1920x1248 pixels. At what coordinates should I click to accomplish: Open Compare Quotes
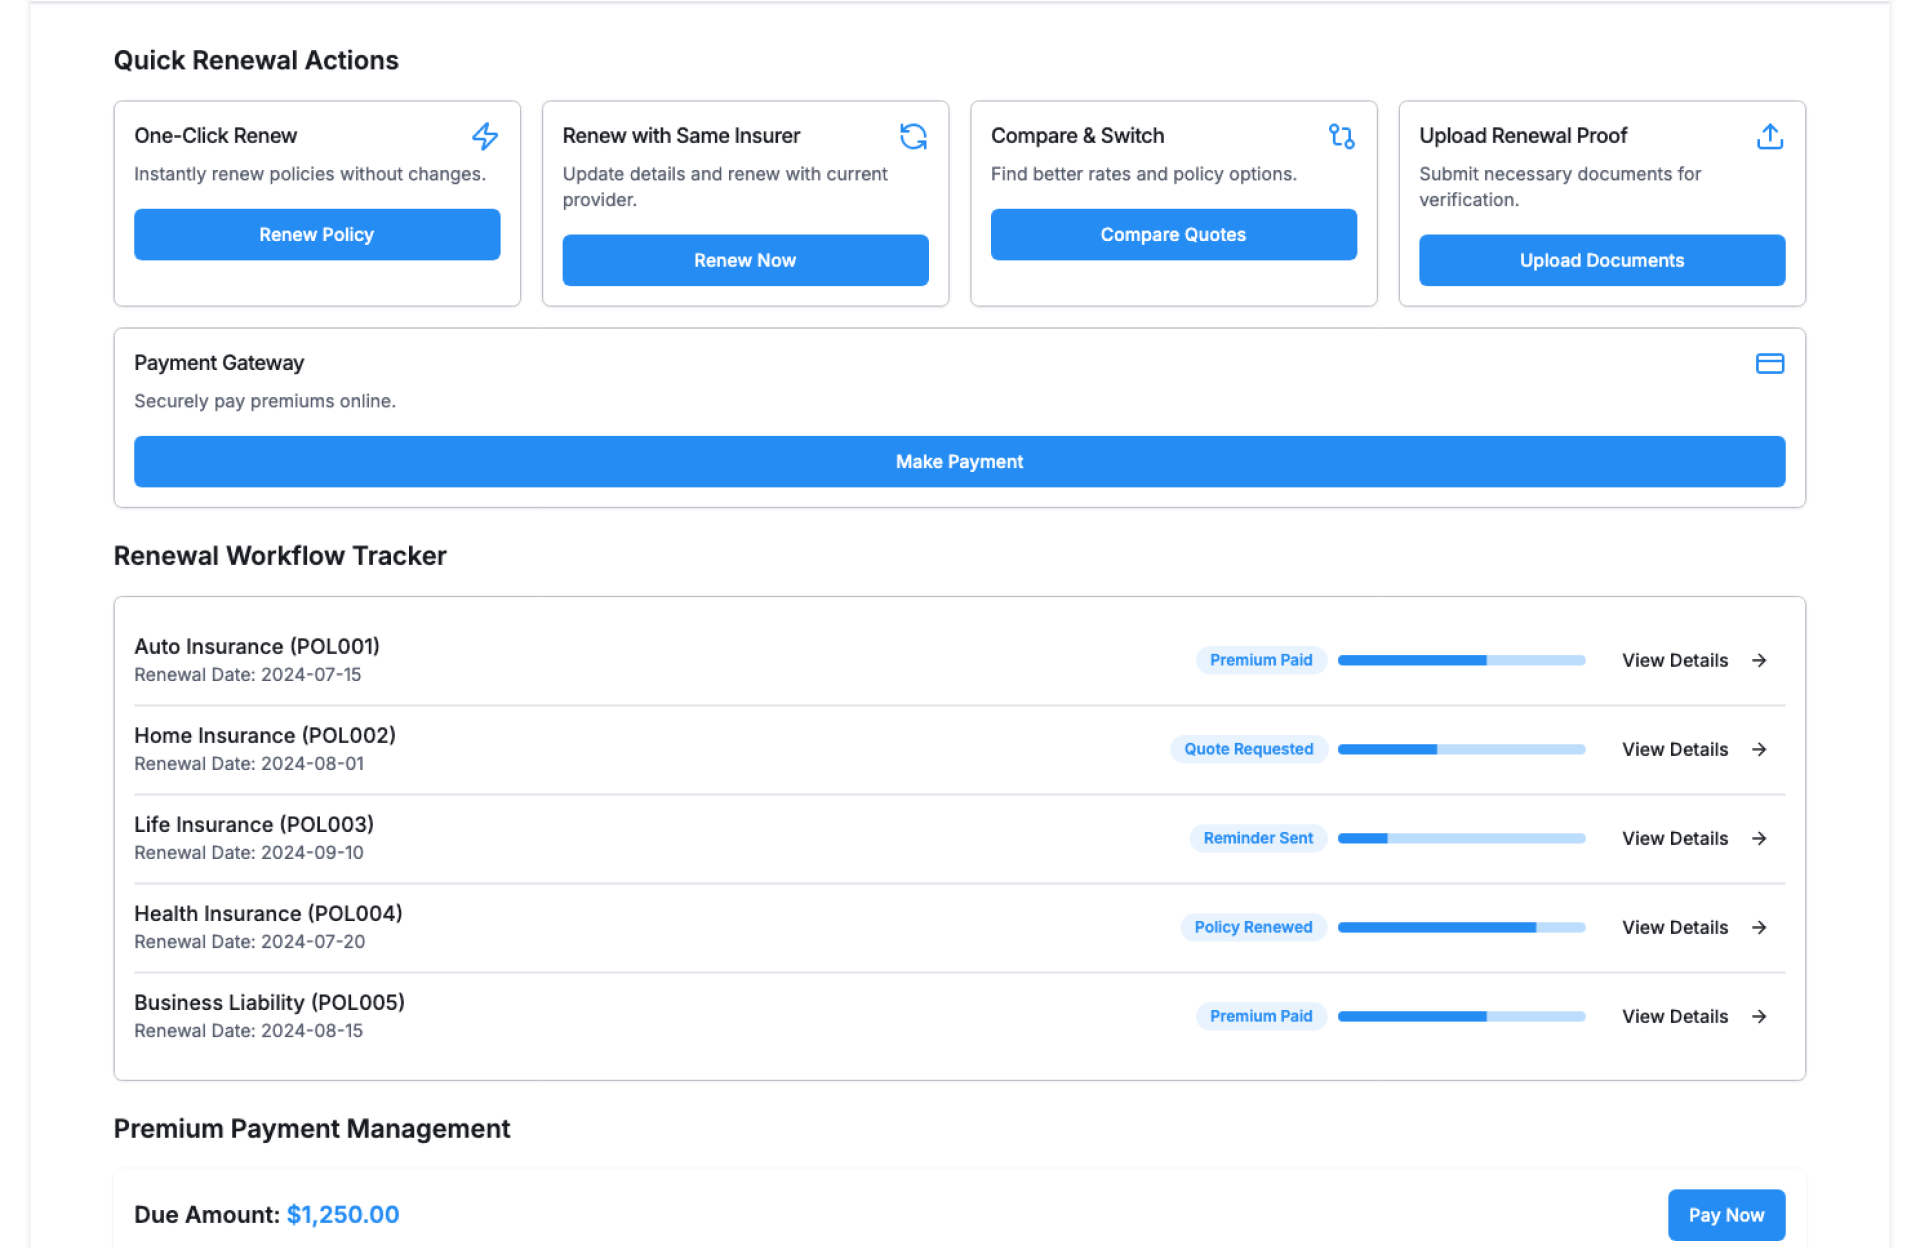pos(1173,235)
